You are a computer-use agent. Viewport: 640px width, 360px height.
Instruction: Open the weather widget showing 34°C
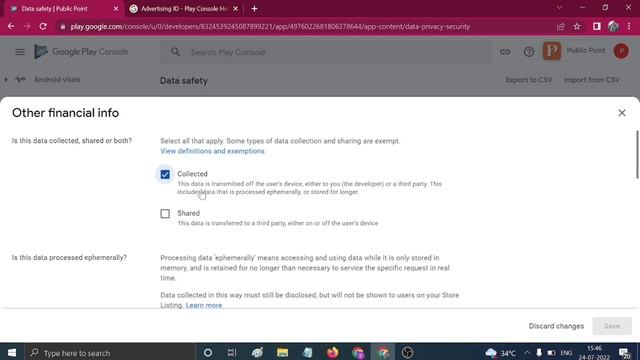pos(501,353)
